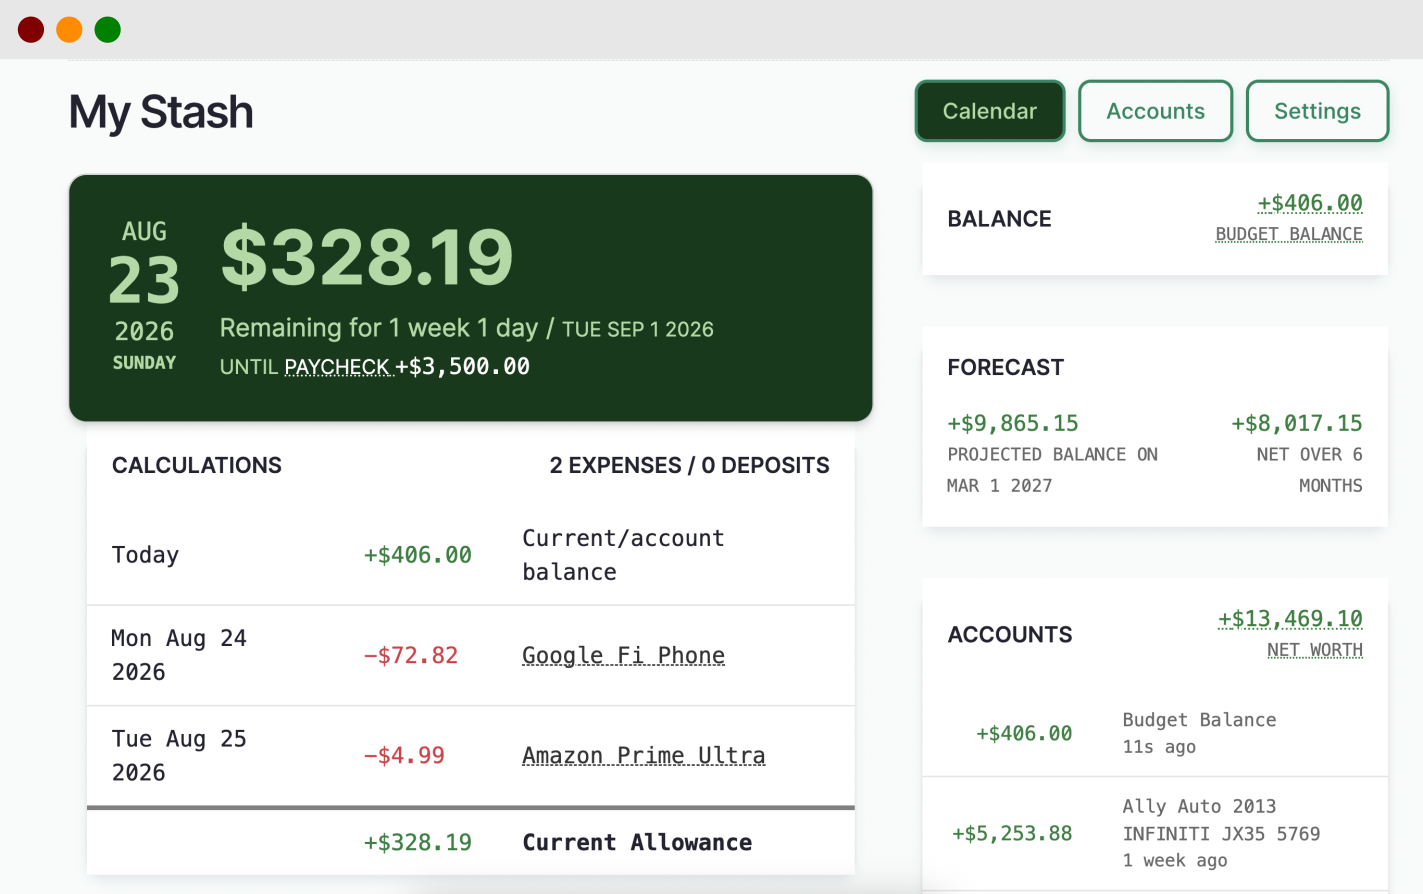Click the Current Allowance label
The height and width of the screenshot is (894, 1423).
[x=637, y=842]
